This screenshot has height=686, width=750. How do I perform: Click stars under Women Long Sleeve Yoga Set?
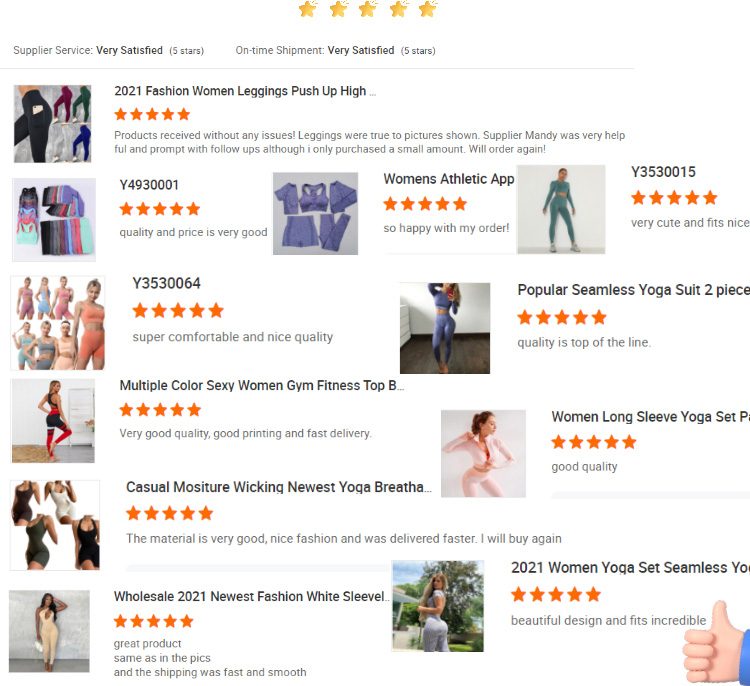pos(593,442)
